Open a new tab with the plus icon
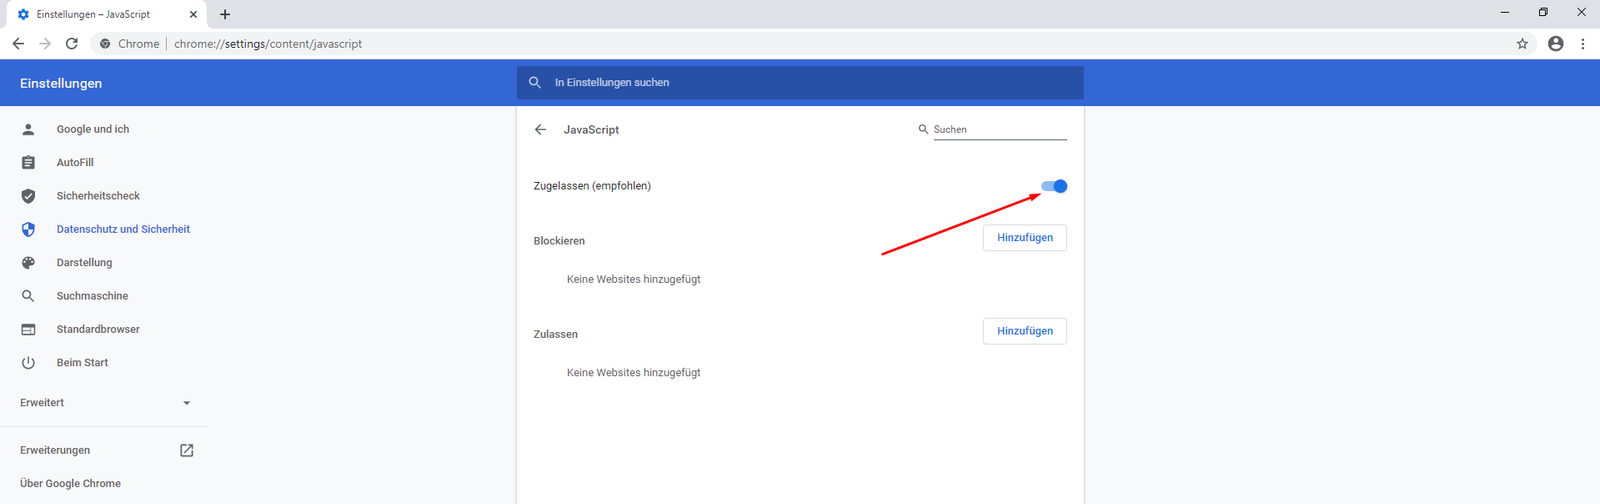Viewport: 1600px width, 504px height. [225, 15]
